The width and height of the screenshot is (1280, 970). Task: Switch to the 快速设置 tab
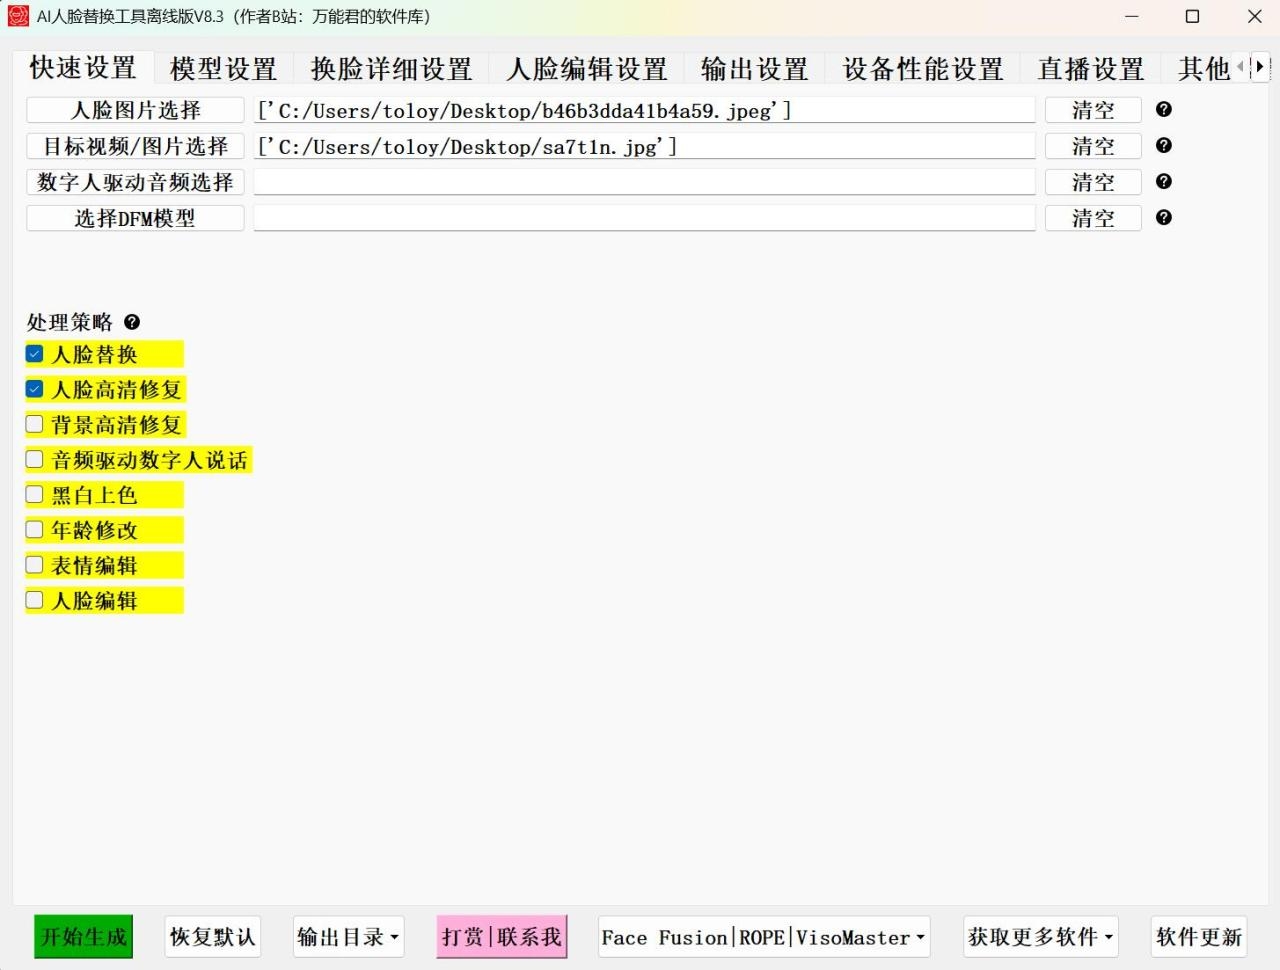click(83, 68)
